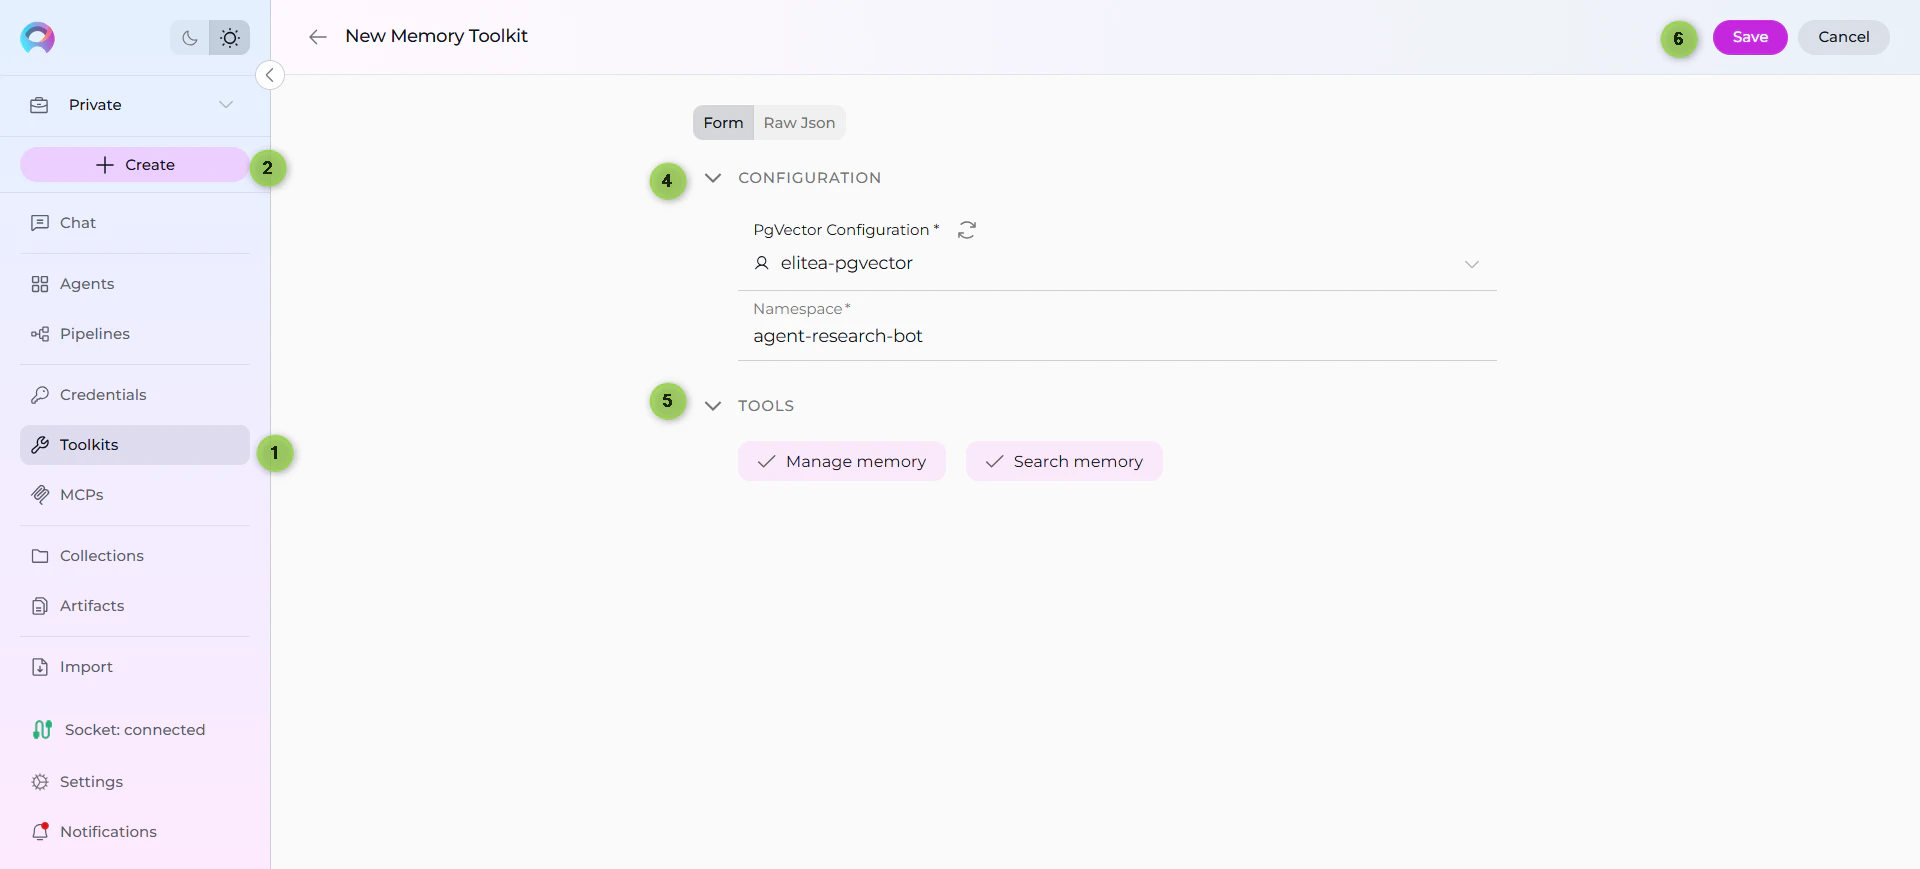Click the ELITEA logo icon
Image resolution: width=1920 pixels, height=869 pixels.
click(x=38, y=38)
